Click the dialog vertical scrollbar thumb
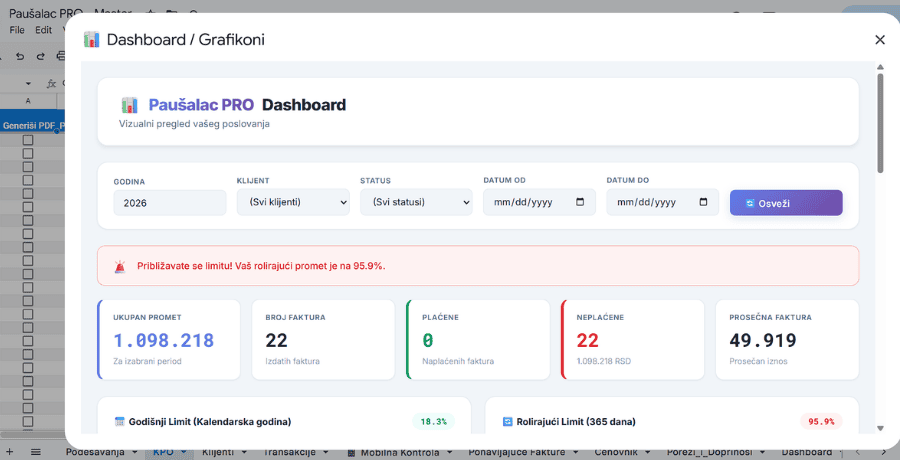 pyautogui.click(x=880, y=122)
